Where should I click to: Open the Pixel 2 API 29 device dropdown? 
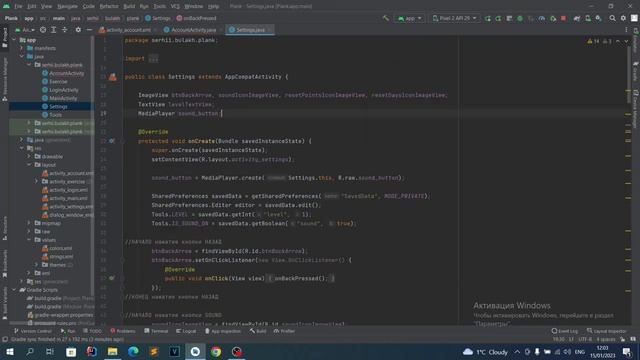point(454,18)
